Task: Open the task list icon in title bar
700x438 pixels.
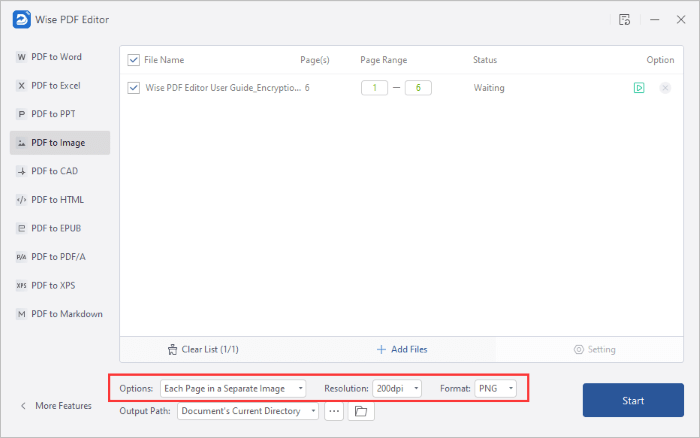Action: 625,20
